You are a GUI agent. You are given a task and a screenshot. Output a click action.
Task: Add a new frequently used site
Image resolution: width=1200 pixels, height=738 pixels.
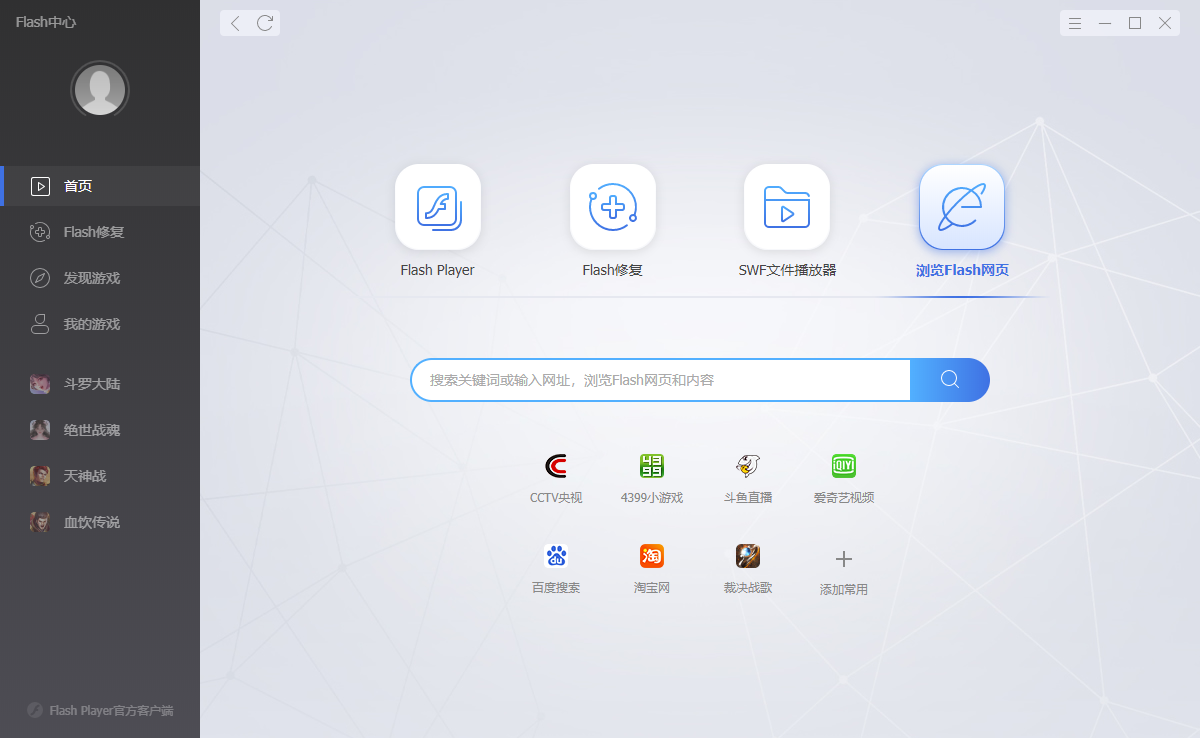pyautogui.click(x=843, y=567)
